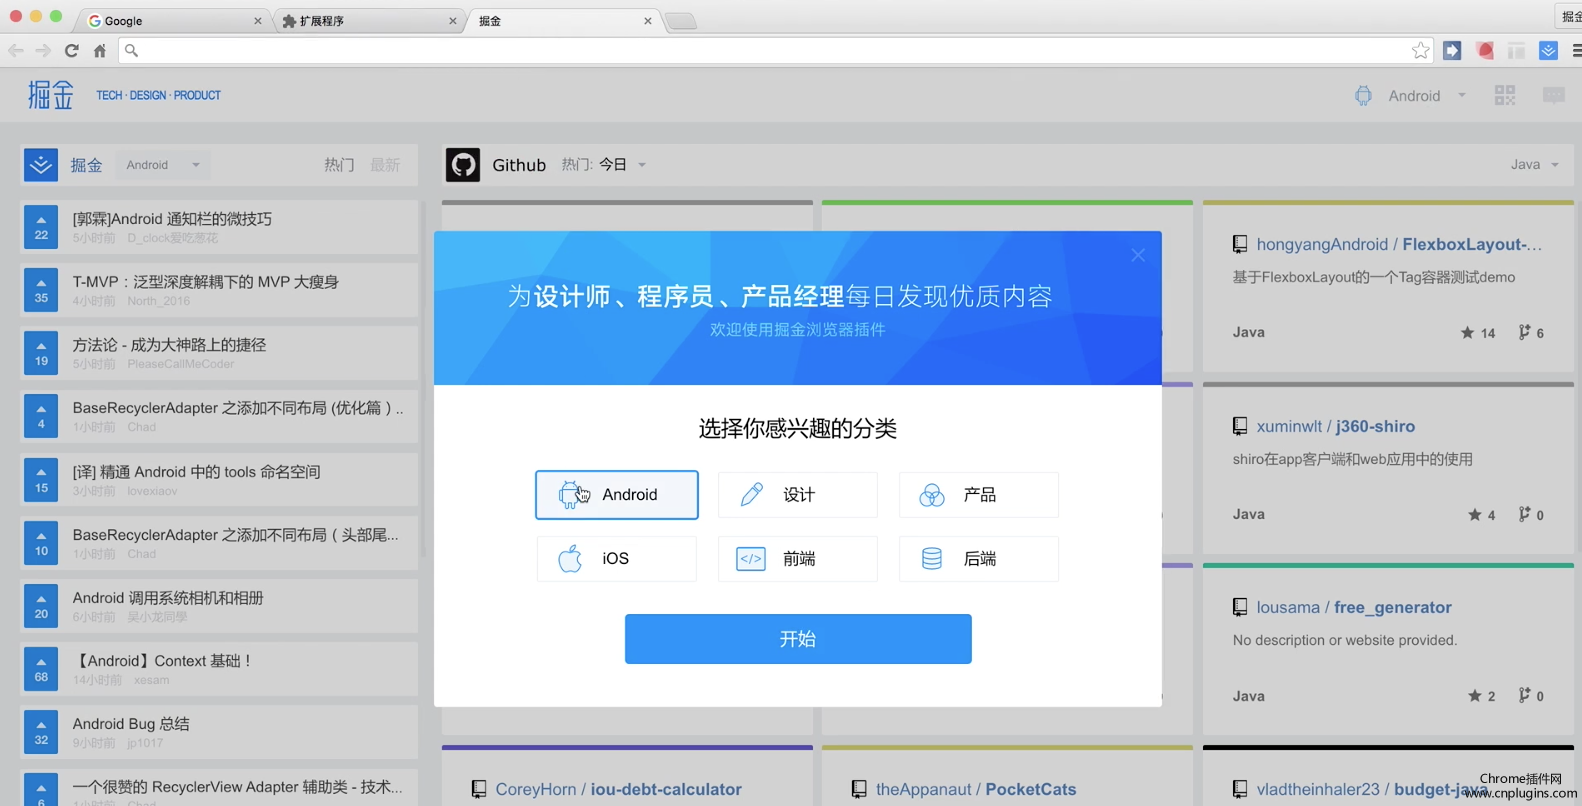This screenshot has height=806, width=1582.
Task: Click the star count 4 on j360-shiro
Action: coord(1481,515)
